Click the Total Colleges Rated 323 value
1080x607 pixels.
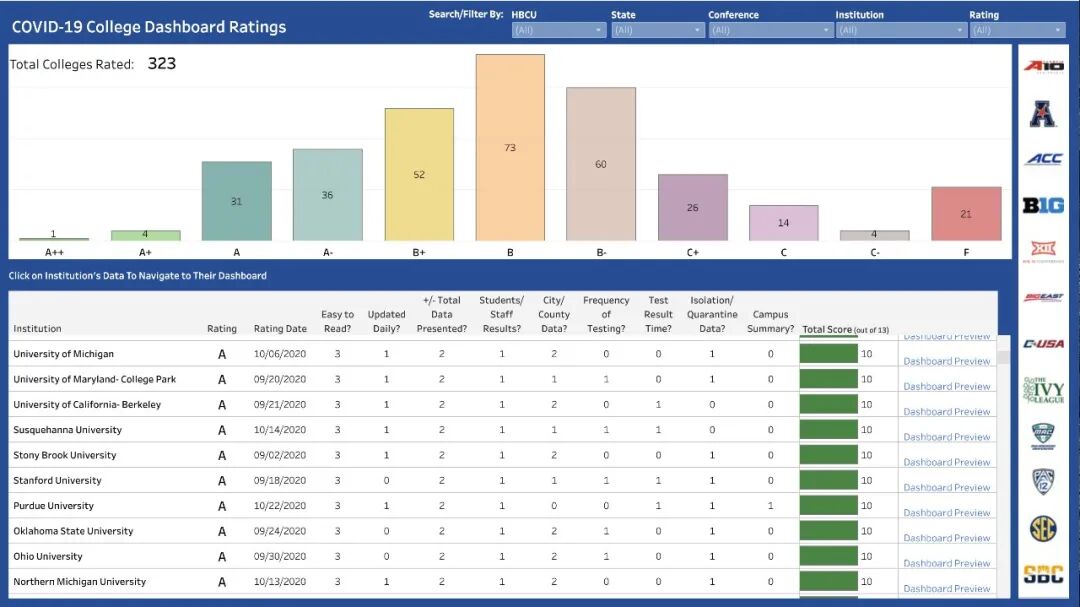tap(162, 63)
